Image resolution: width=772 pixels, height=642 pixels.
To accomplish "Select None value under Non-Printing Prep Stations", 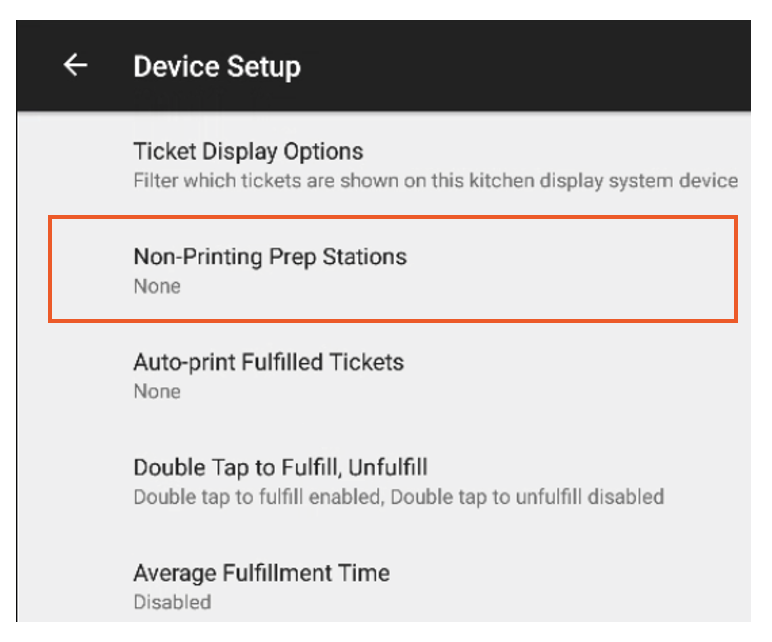I will tap(157, 287).
